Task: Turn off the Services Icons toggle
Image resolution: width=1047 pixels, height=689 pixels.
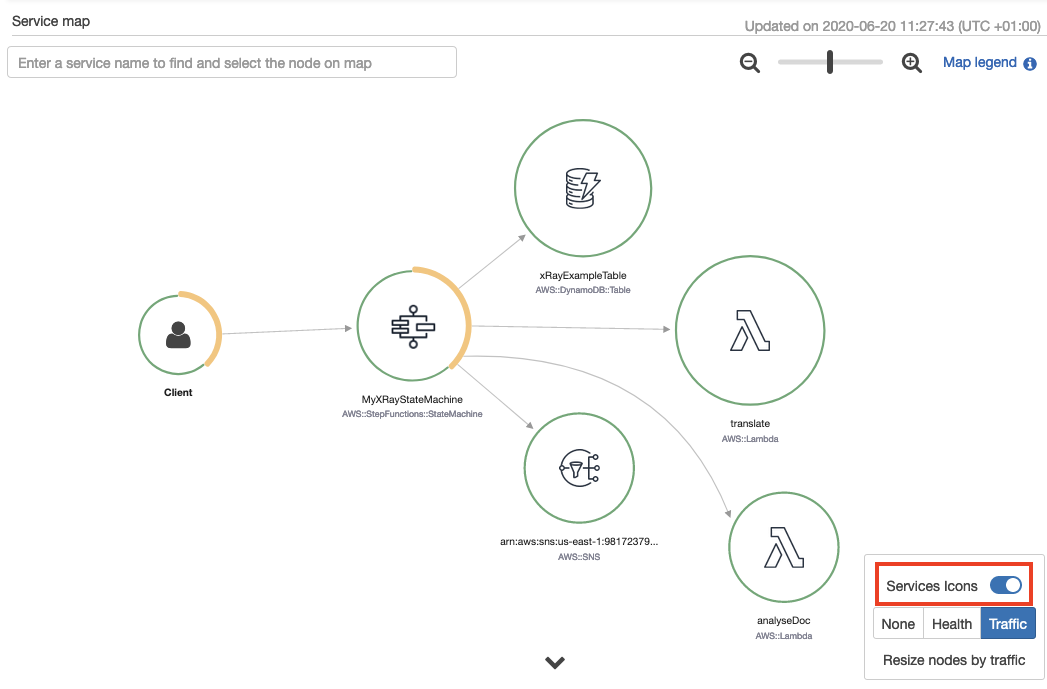Action: pyautogui.click(x=1006, y=586)
